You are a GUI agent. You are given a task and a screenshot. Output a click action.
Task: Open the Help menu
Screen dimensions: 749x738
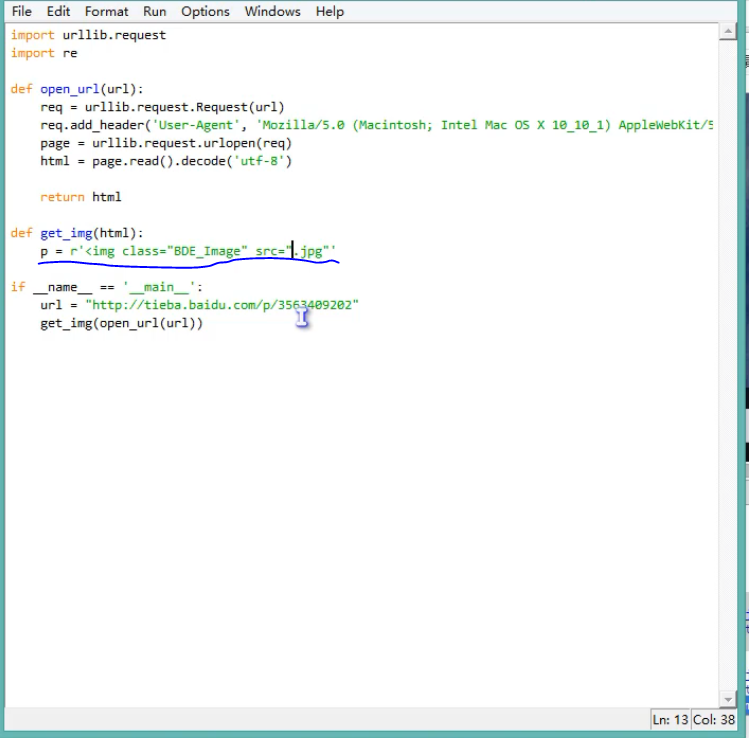pyautogui.click(x=329, y=11)
